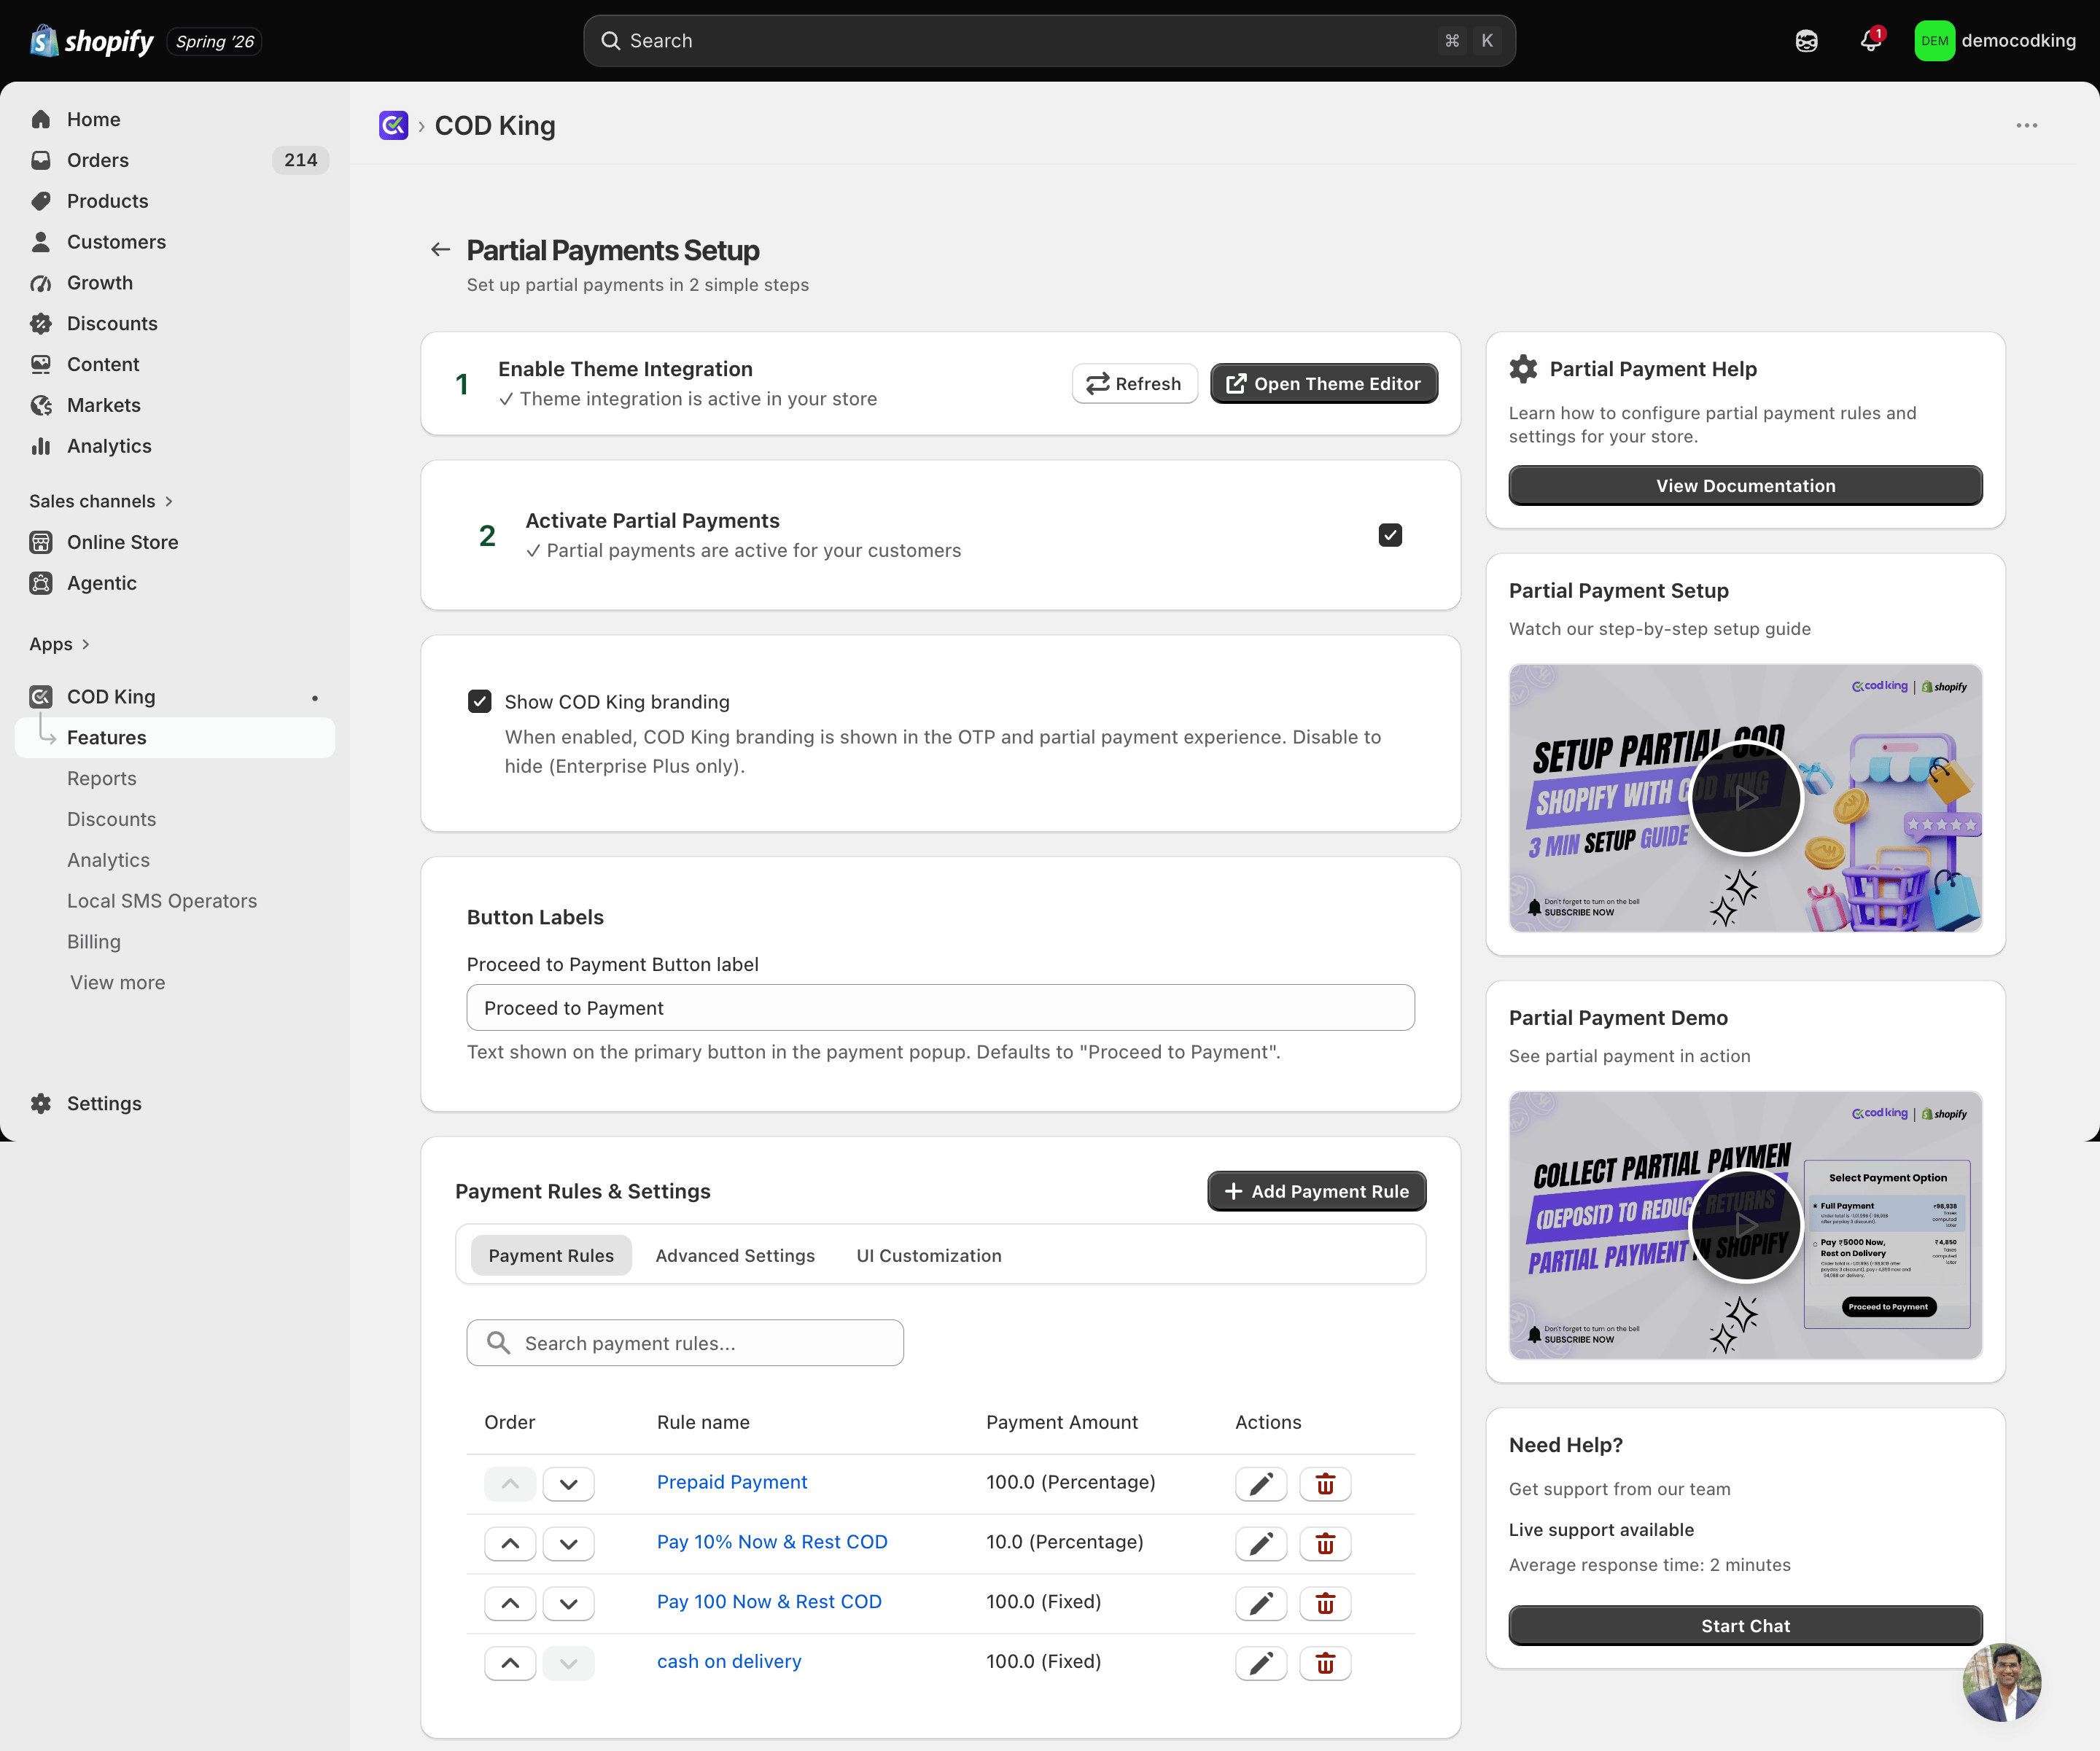Play the Partial Payment Setup video

(1745, 799)
